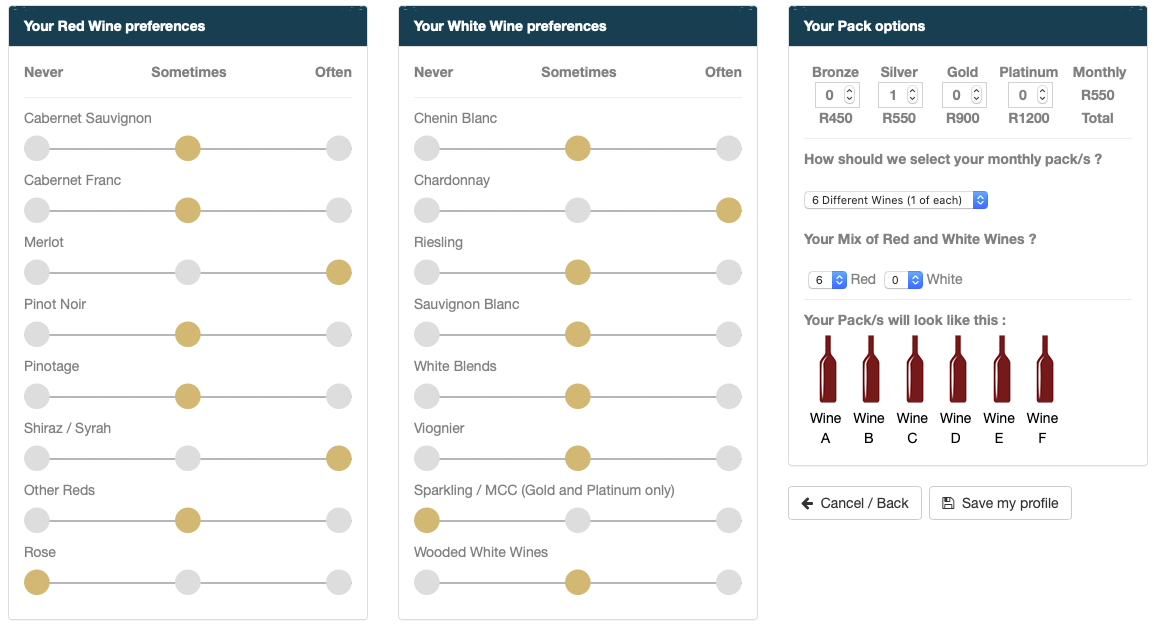Set Chardonnay preference to Sometimes
The image size is (1154, 627).
[578, 211]
